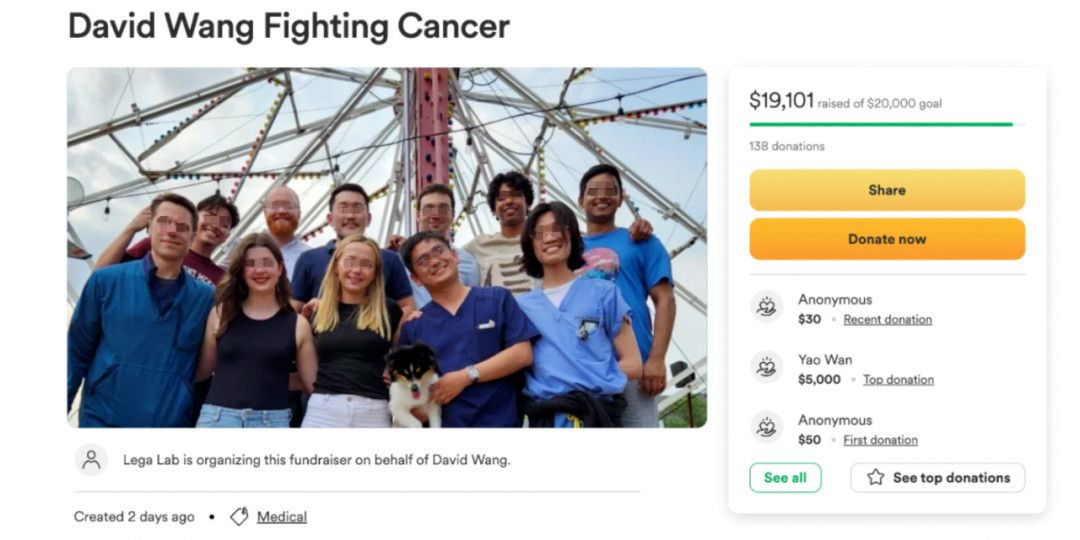Click the $19,101 raised amount
This screenshot has height=540, width=1080.
point(781,100)
